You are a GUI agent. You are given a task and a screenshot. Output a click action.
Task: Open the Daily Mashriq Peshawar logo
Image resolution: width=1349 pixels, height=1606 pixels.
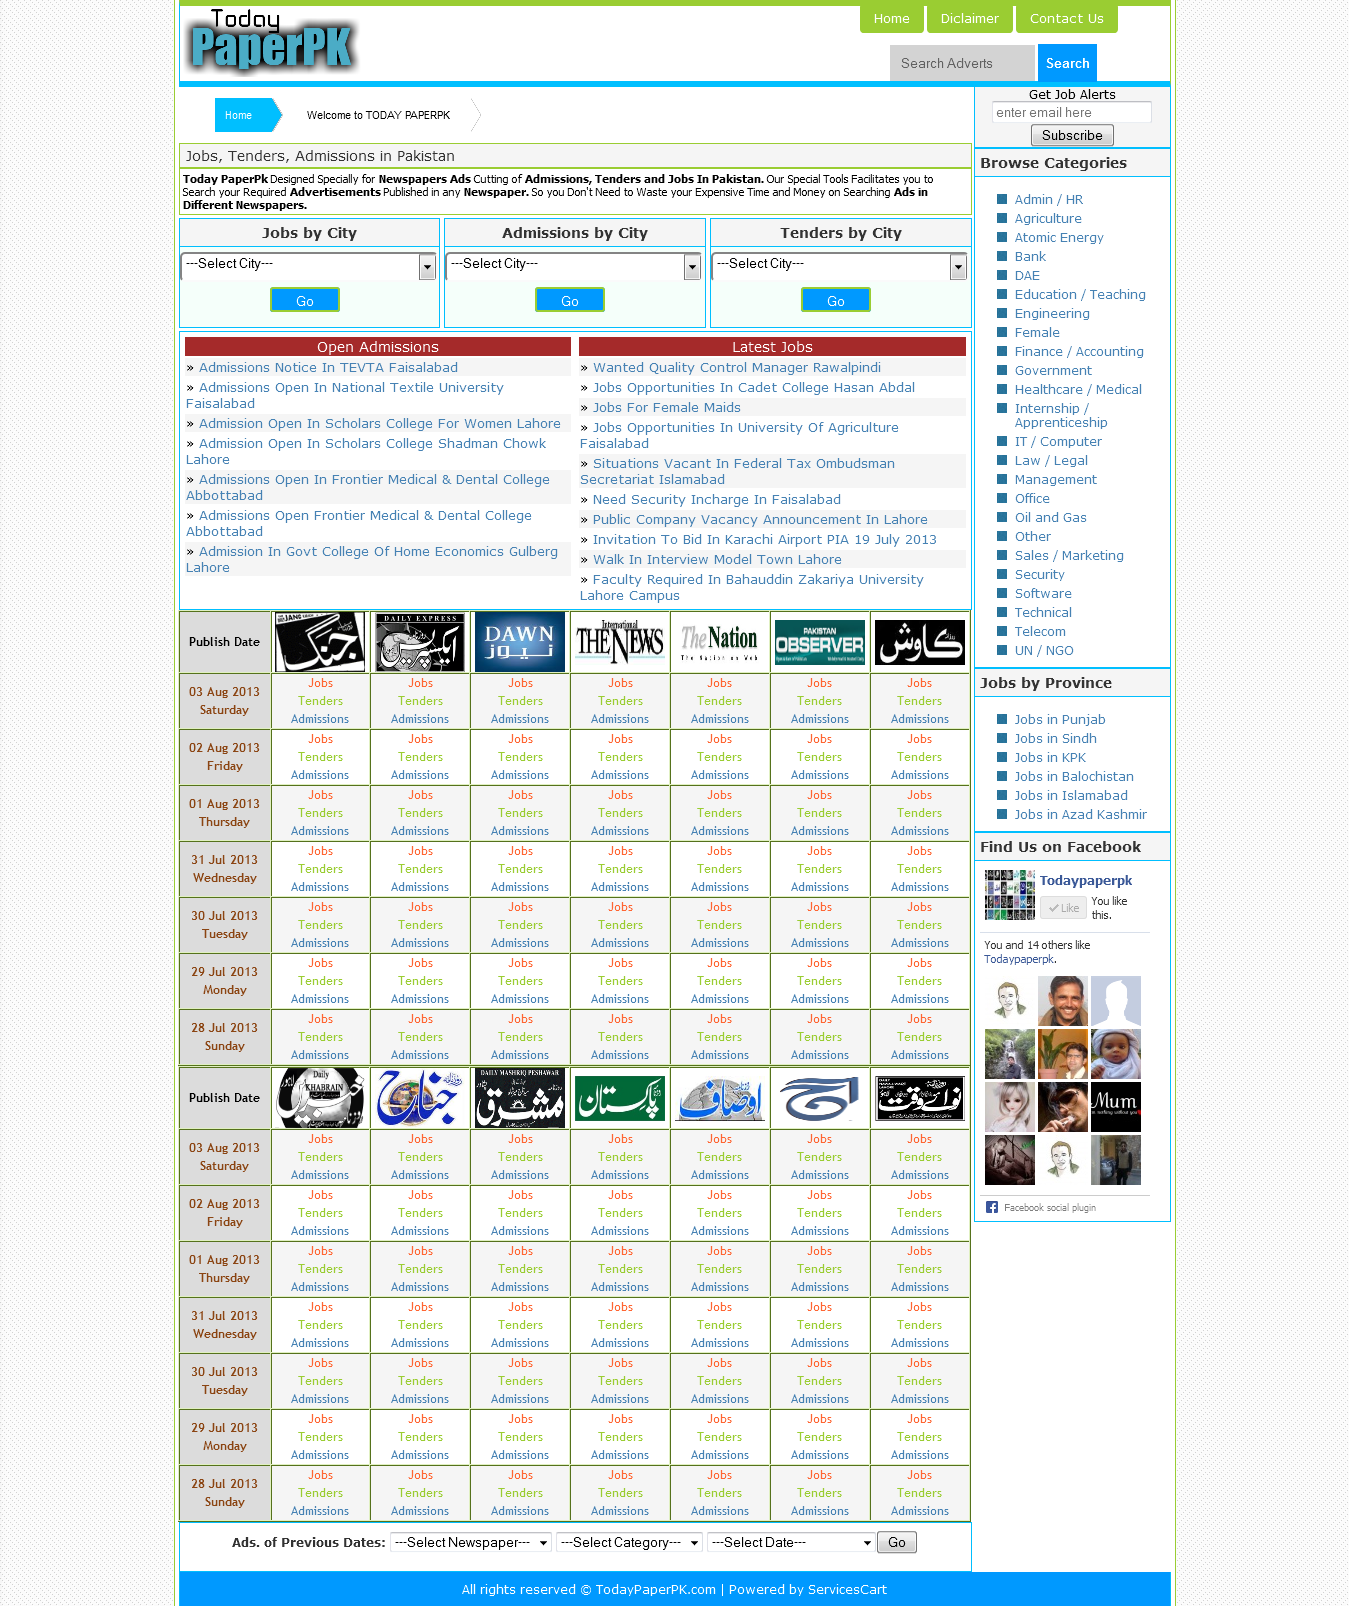click(520, 1098)
